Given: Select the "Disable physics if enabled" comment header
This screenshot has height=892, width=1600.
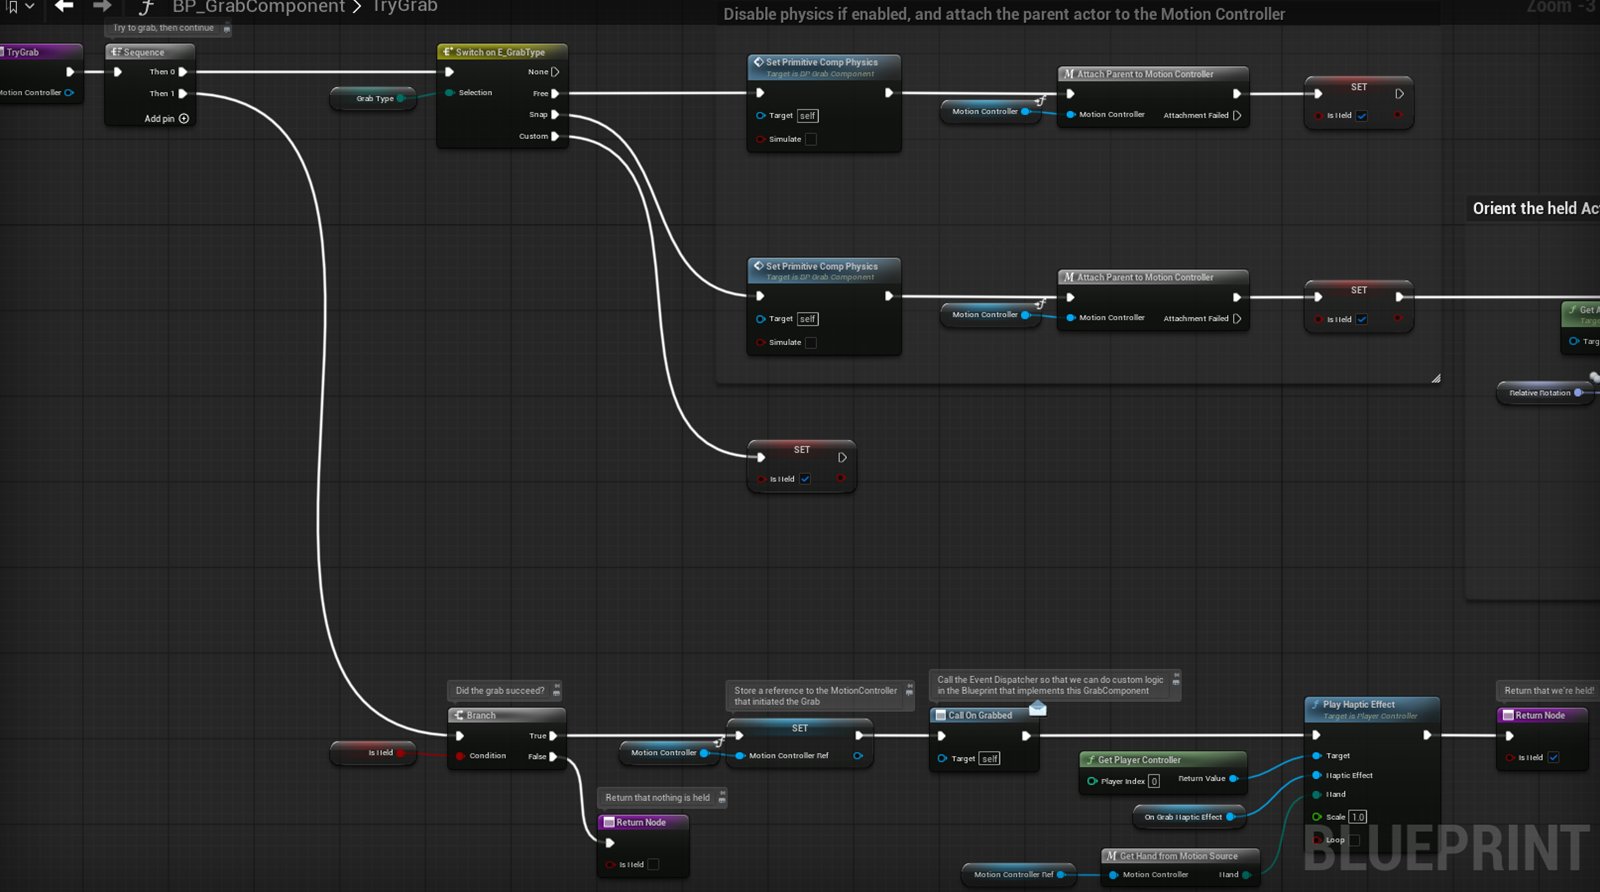Looking at the screenshot, I should coord(1004,14).
